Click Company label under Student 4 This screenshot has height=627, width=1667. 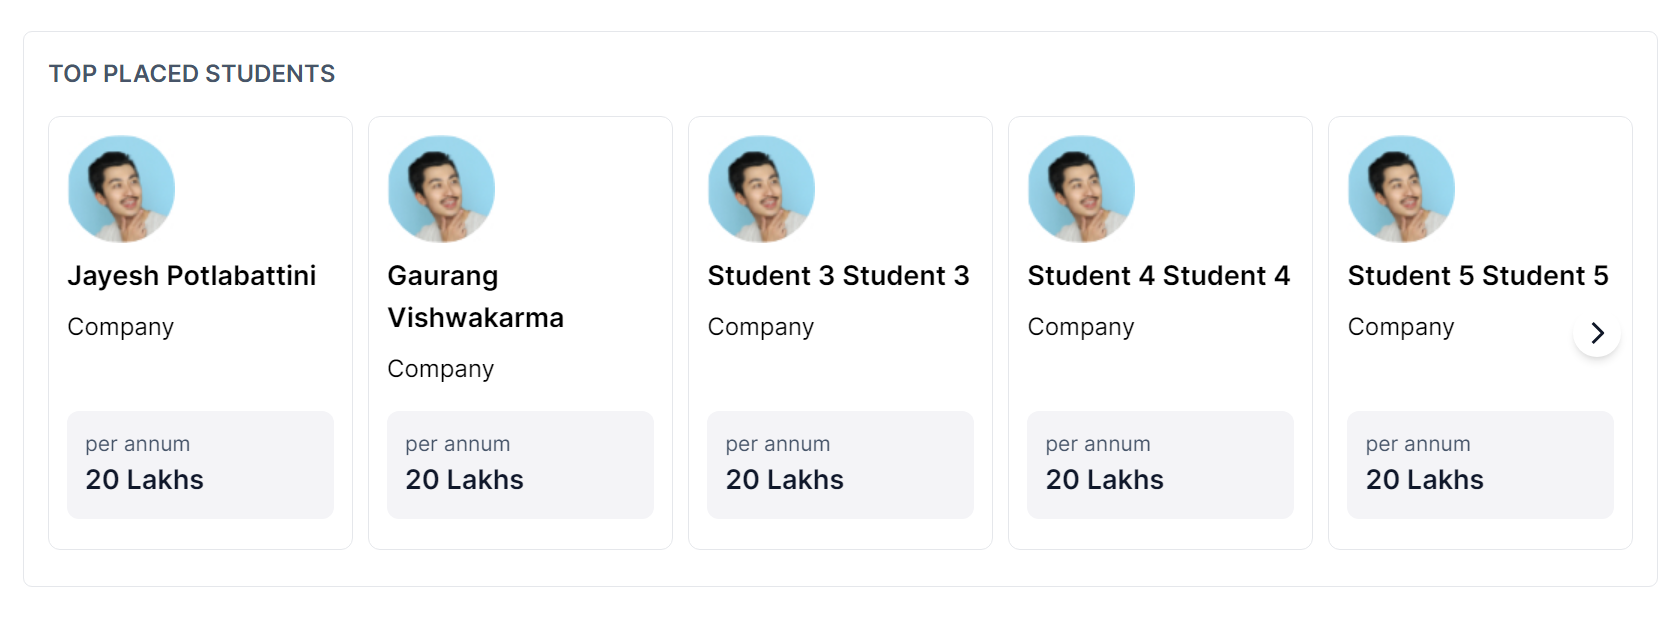[1081, 327]
